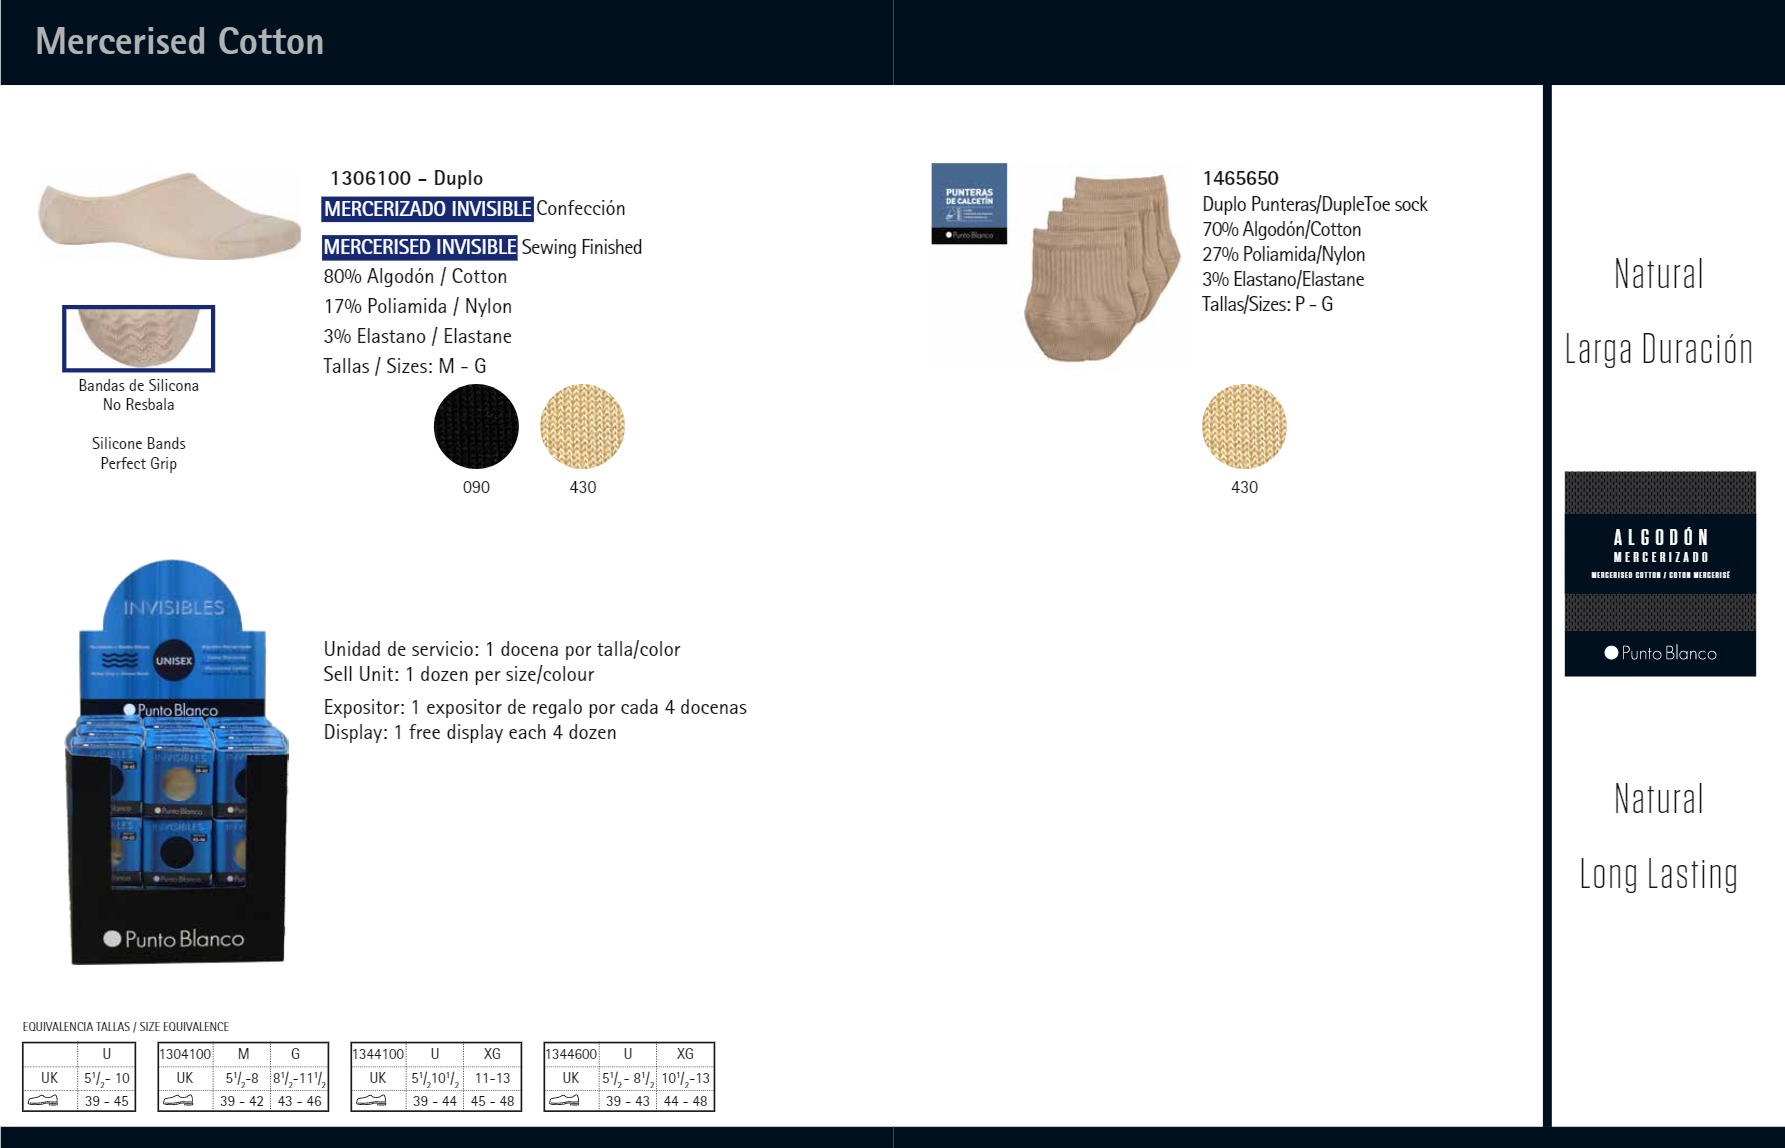
Task: Click the 1306100 – Duplo product title
Action: click(x=406, y=178)
